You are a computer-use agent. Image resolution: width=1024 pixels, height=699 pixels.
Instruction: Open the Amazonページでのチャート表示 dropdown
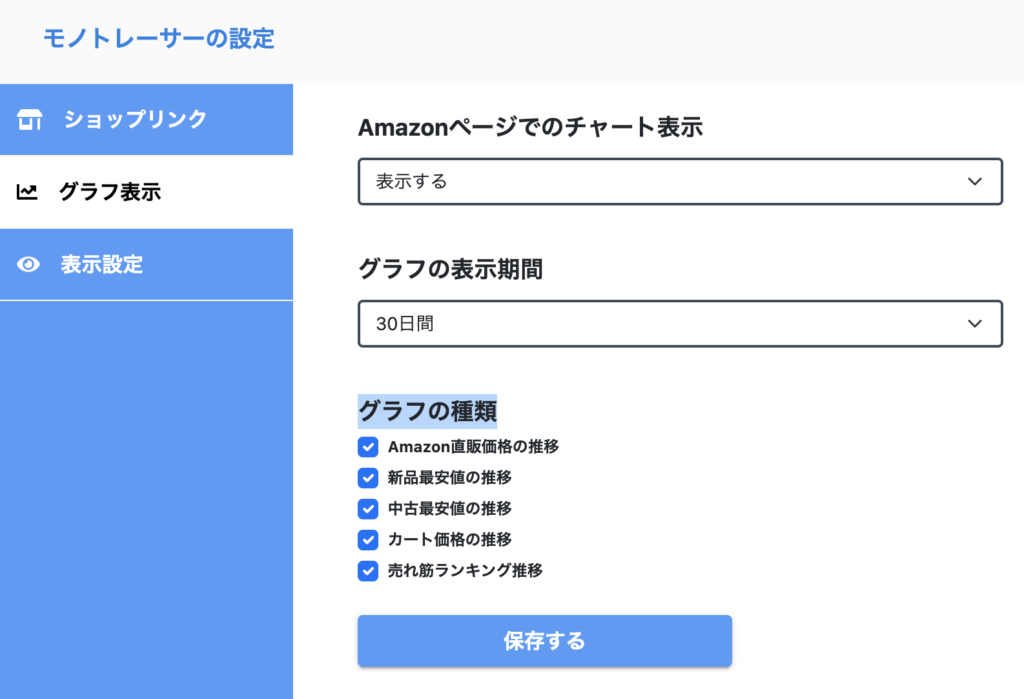click(x=680, y=182)
